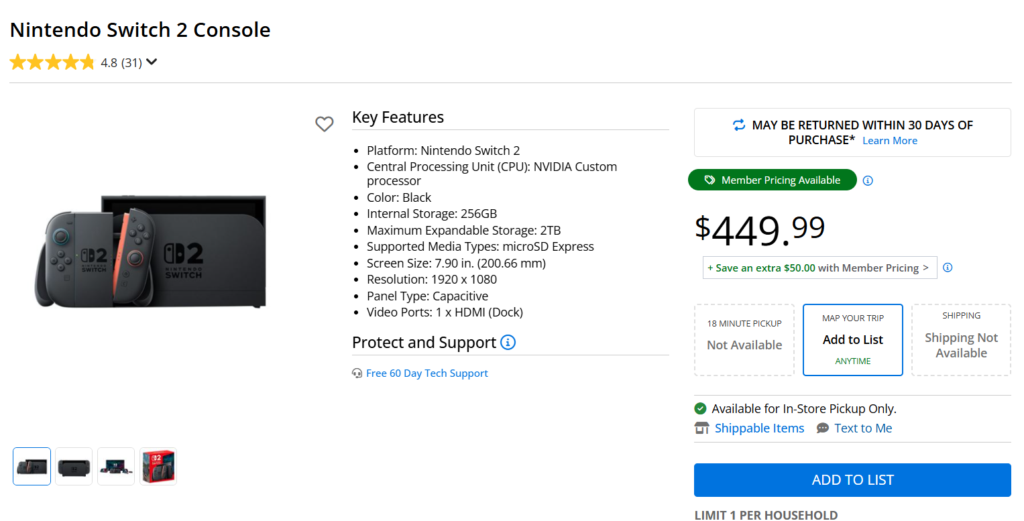This screenshot has width=1024, height=521.
Task: Click the chat bubble icon beside Text to Me
Action: pos(822,428)
